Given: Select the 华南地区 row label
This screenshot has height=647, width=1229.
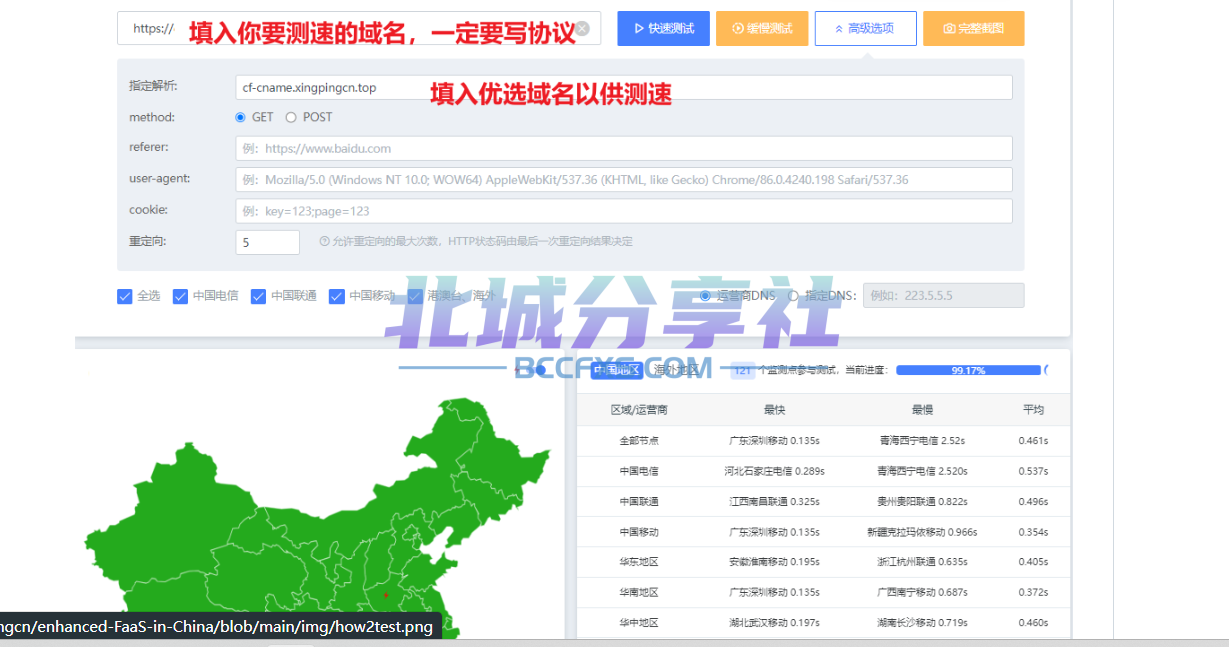Looking at the screenshot, I should (639, 592).
